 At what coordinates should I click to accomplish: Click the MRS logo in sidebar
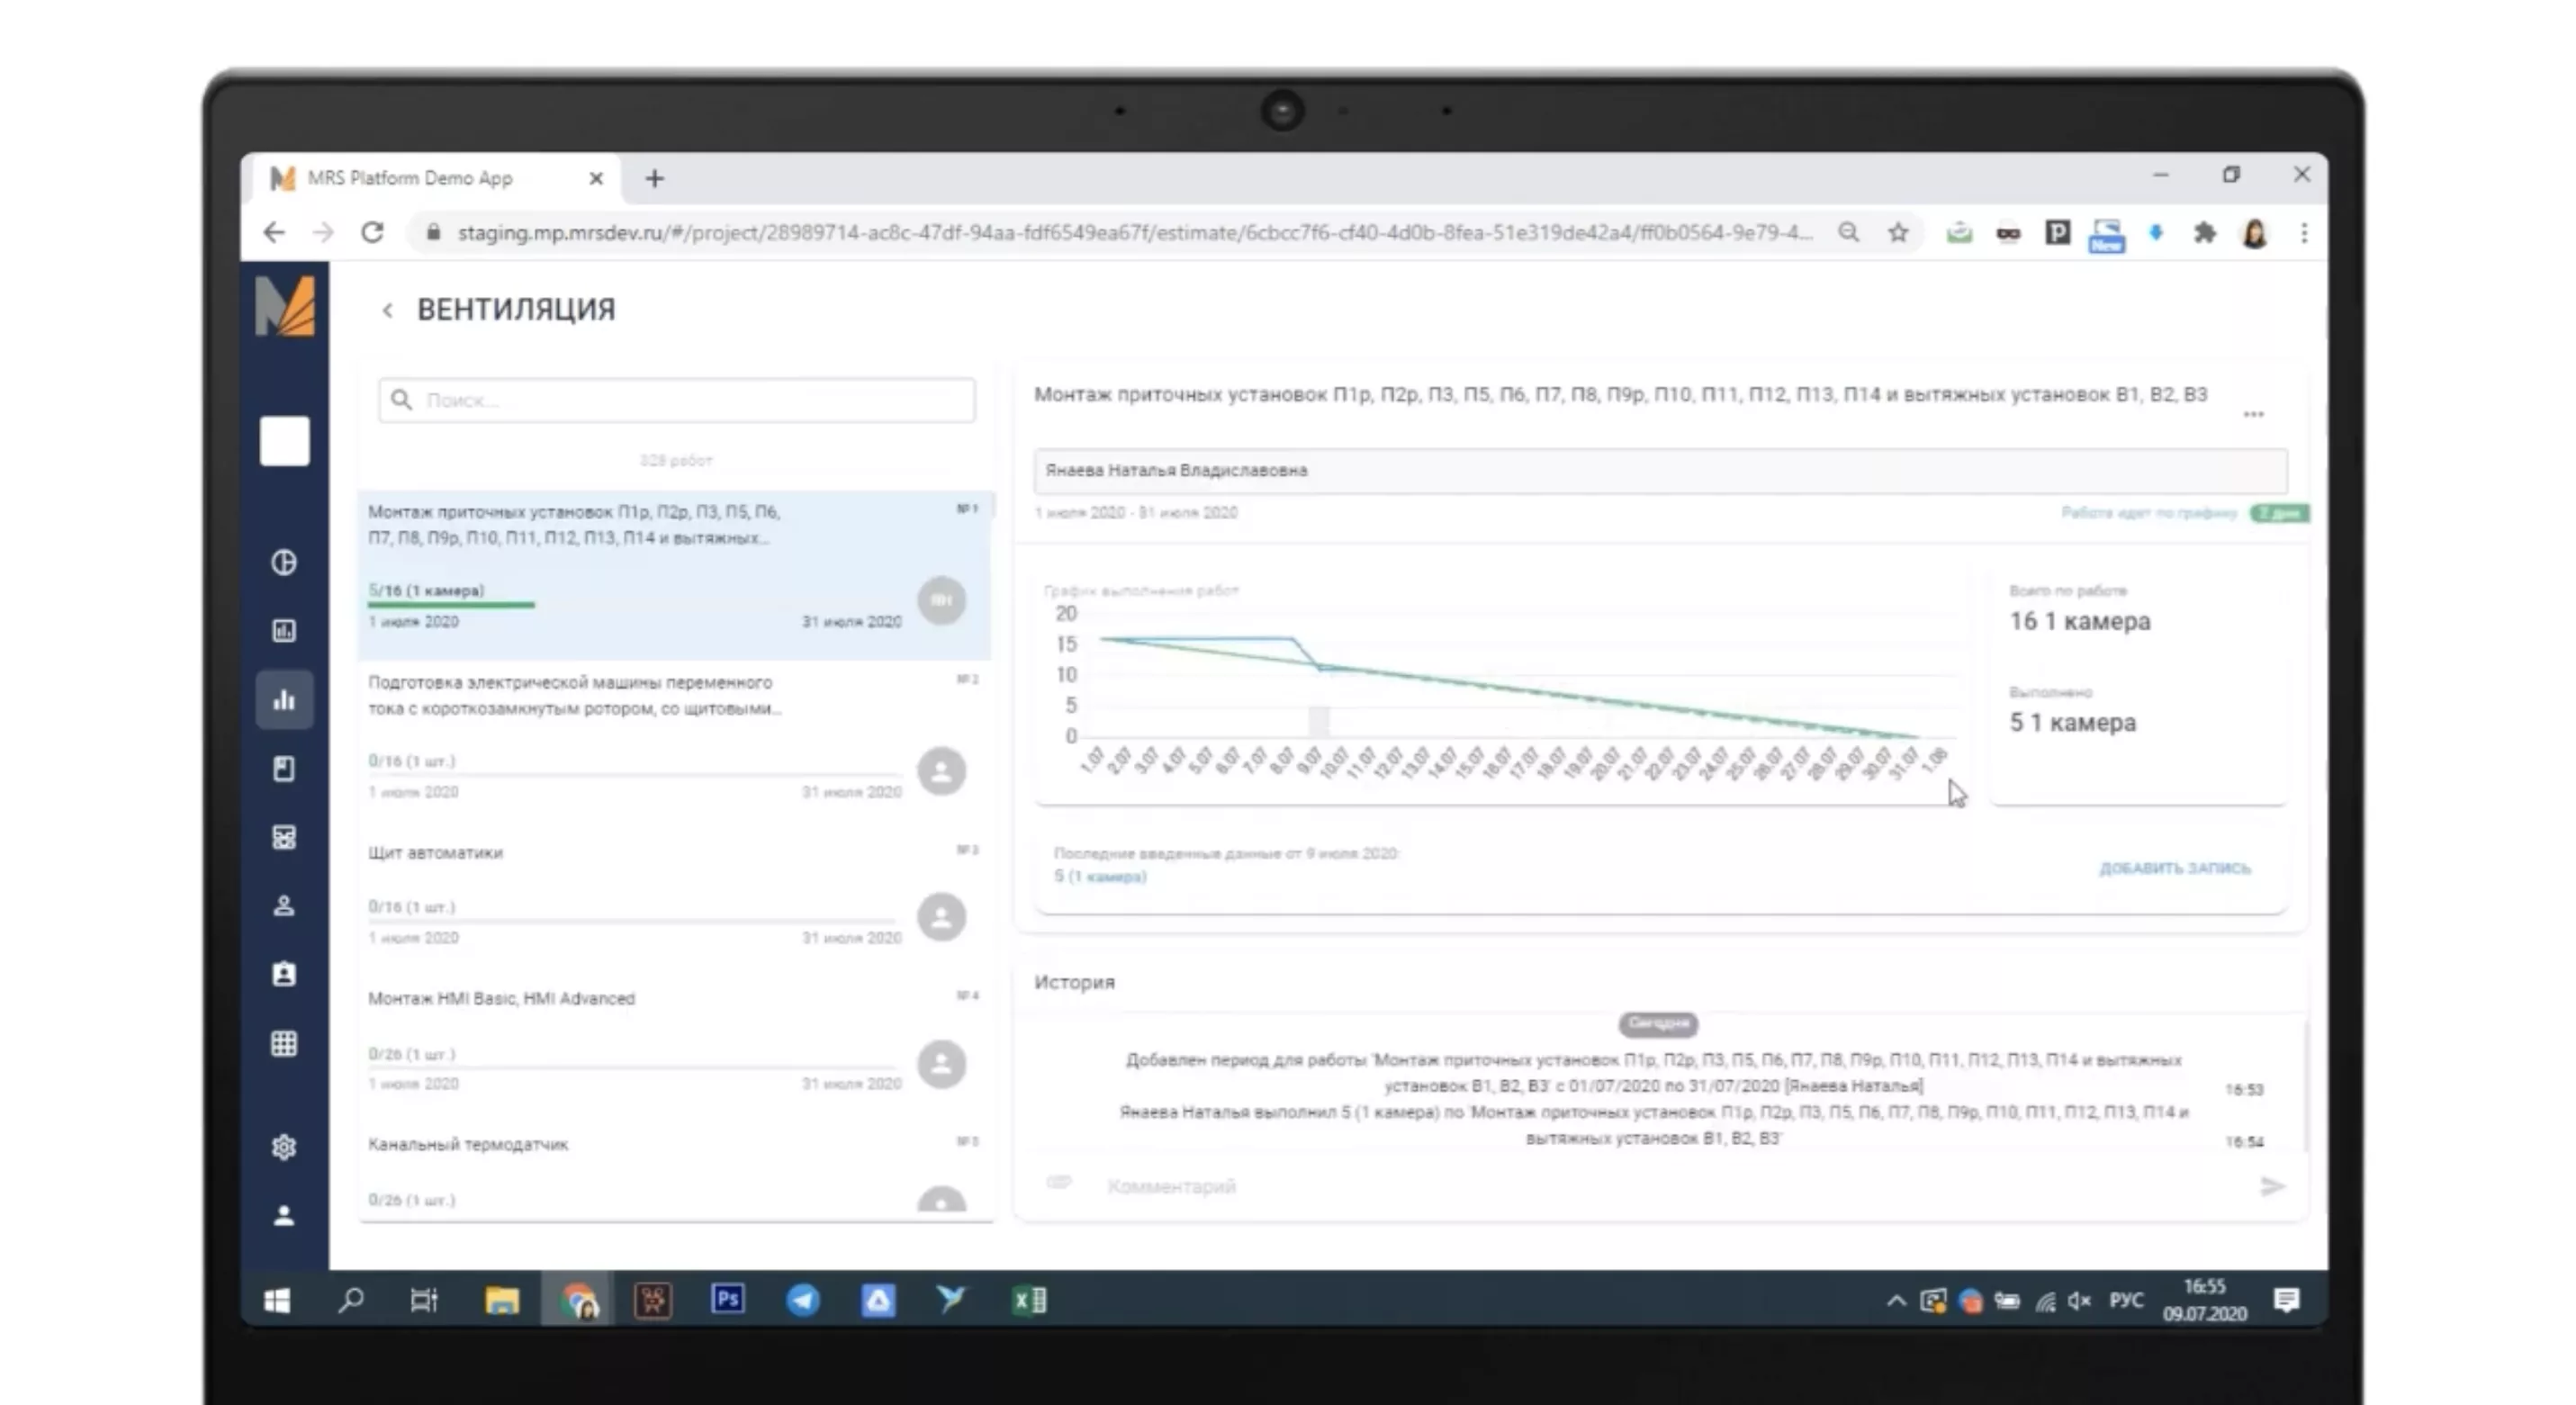(285, 307)
